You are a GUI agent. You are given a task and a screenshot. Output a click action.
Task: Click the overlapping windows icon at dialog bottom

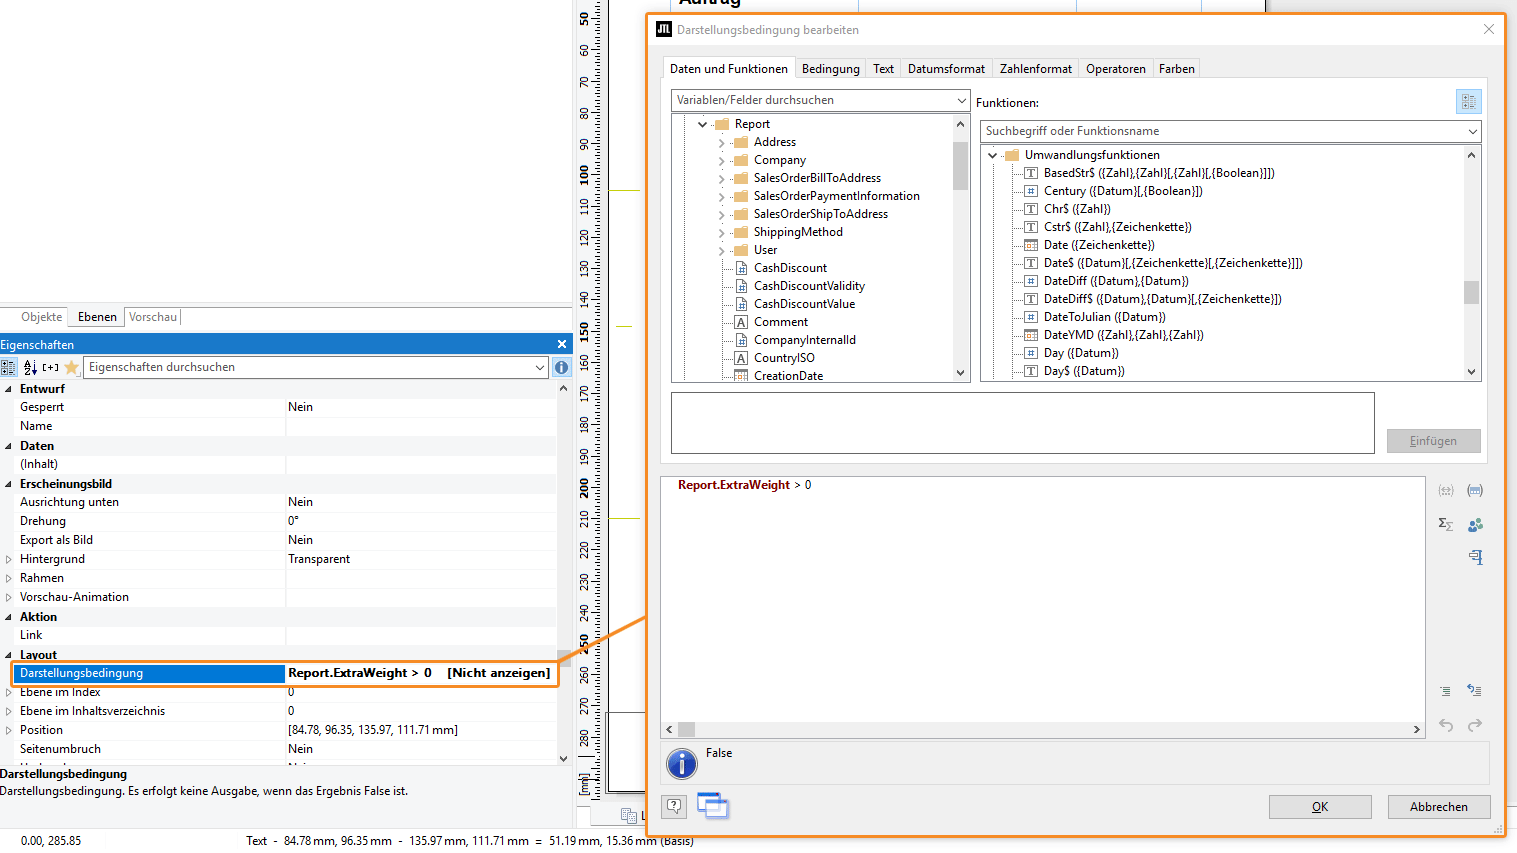pos(713,805)
